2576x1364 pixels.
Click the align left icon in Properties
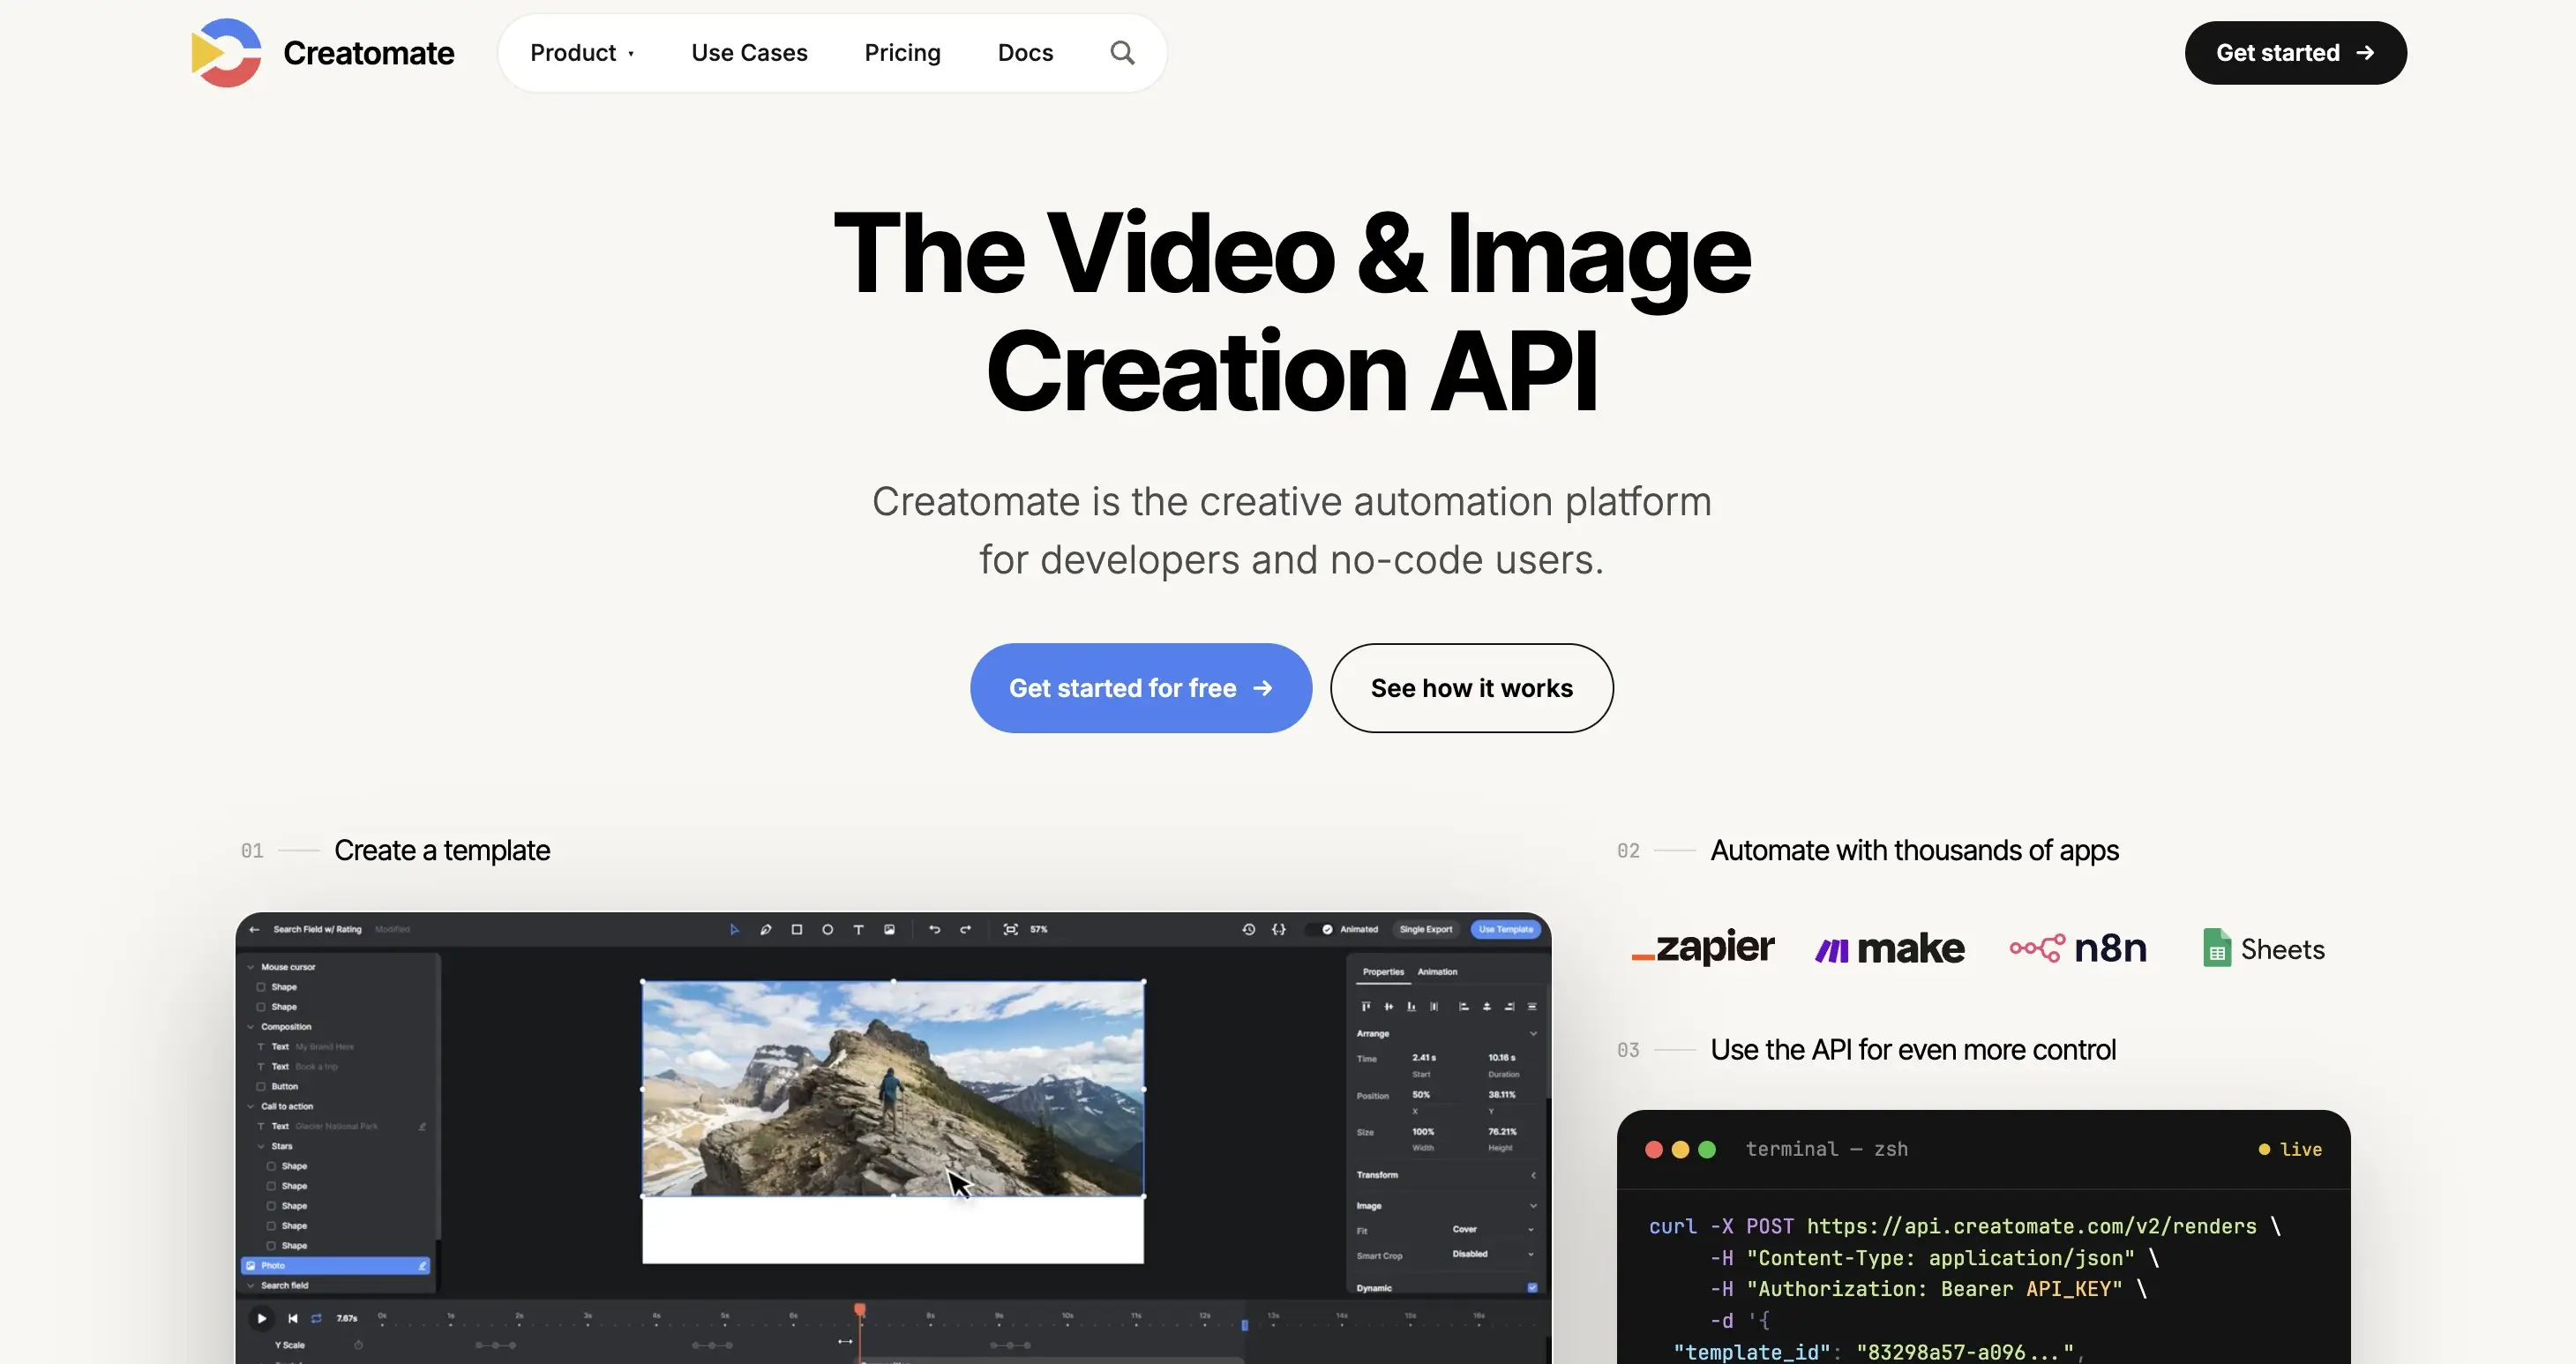click(x=1463, y=1006)
